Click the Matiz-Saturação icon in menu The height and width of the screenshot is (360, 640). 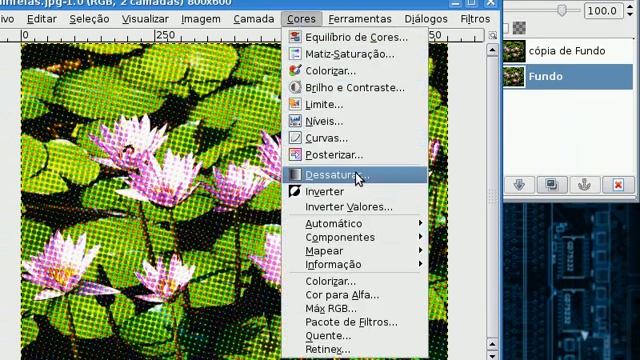click(x=295, y=54)
